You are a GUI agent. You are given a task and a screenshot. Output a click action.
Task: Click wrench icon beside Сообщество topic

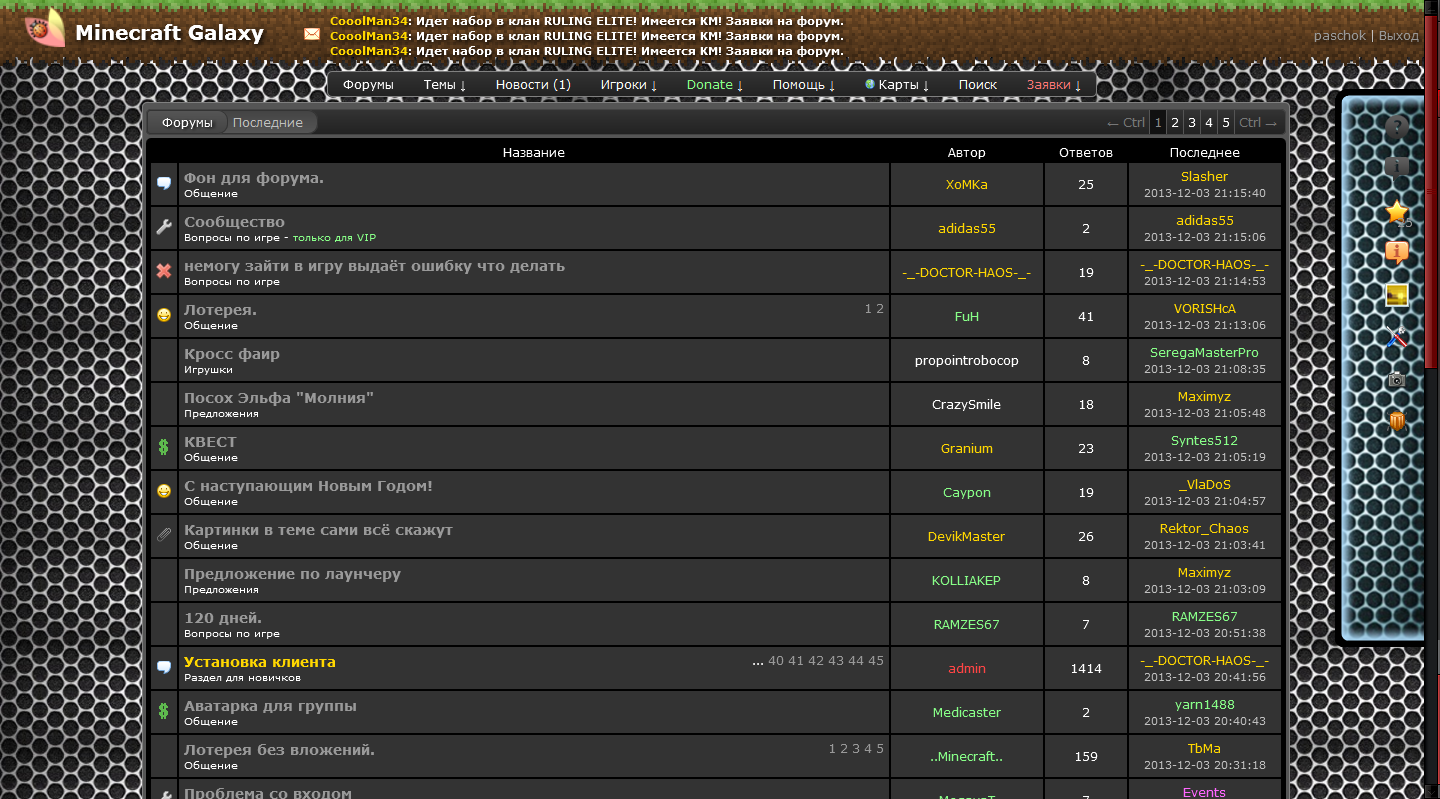[164, 228]
